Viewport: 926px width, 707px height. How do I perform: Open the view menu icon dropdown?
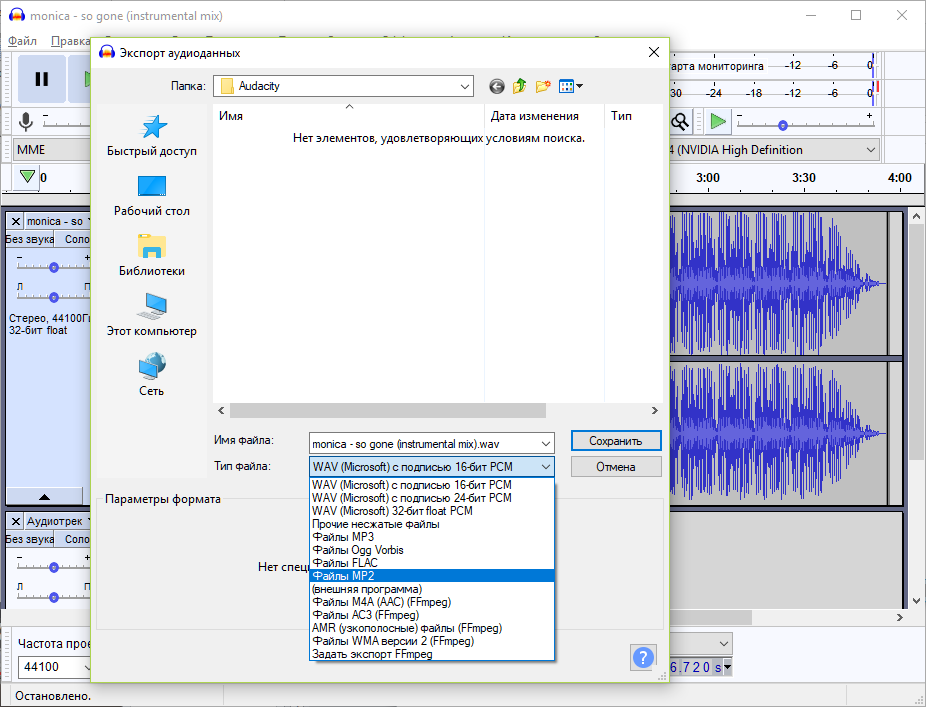coord(570,86)
